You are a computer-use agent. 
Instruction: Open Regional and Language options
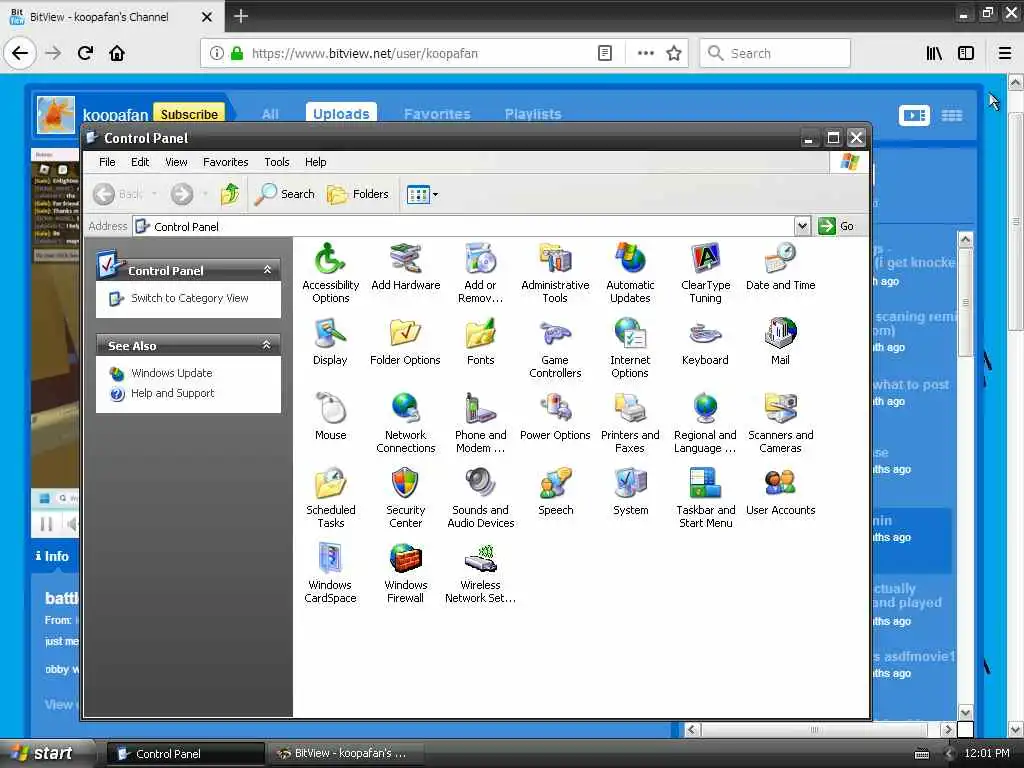[705, 423]
